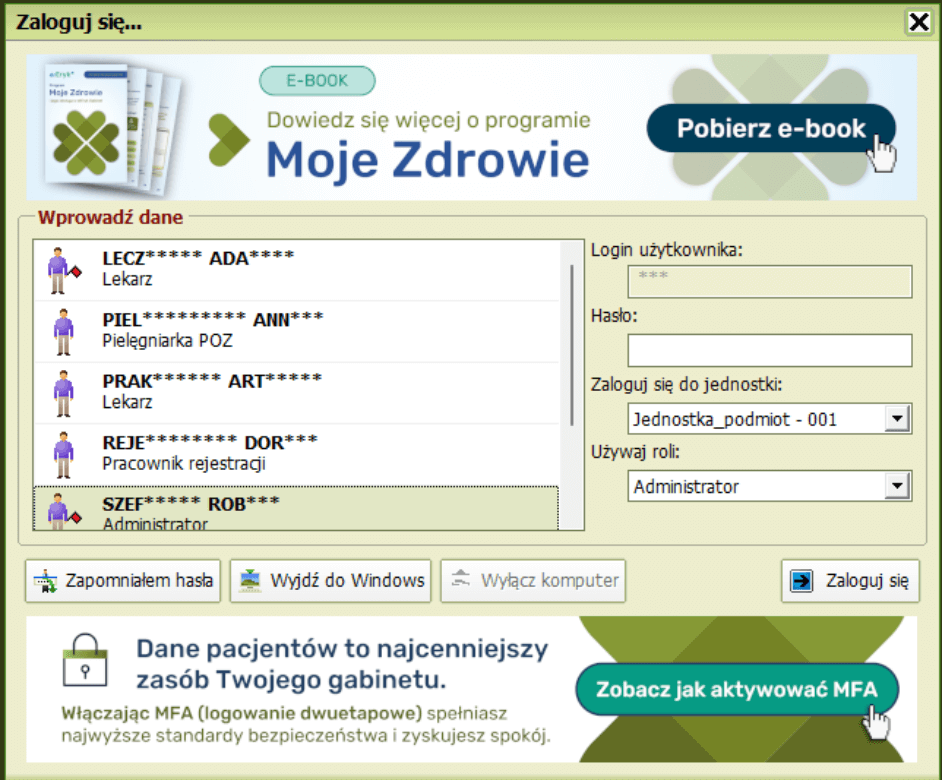Click the arrow icon on Zaloguj się
Screen dimensions: 942x780
[x=801, y=580]
